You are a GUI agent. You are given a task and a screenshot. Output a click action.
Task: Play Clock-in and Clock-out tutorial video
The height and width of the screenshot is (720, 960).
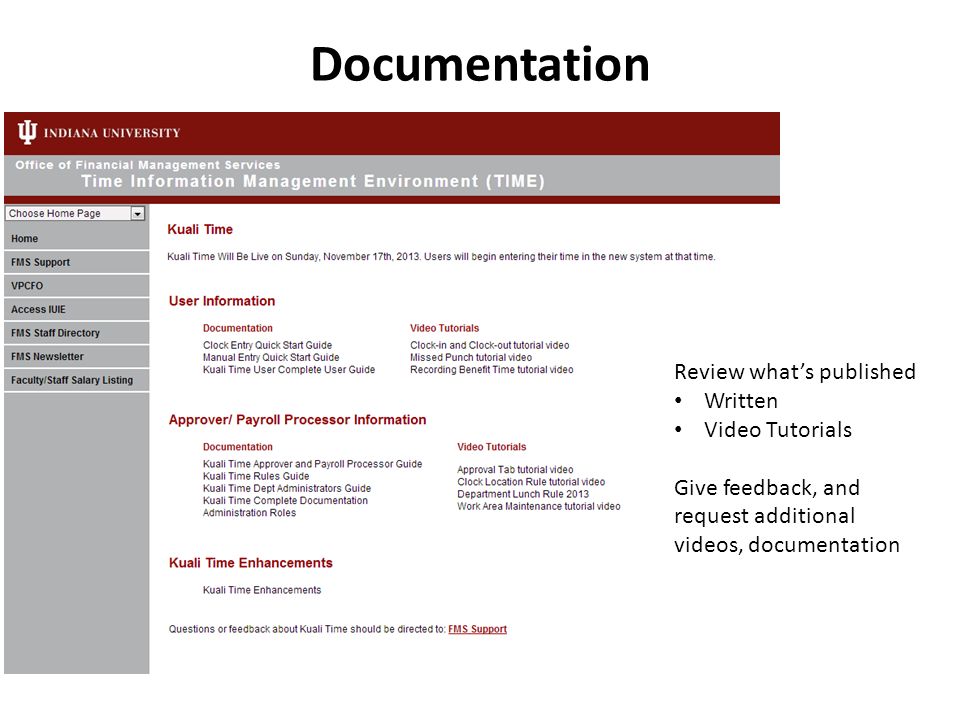(x=490, y=345)
